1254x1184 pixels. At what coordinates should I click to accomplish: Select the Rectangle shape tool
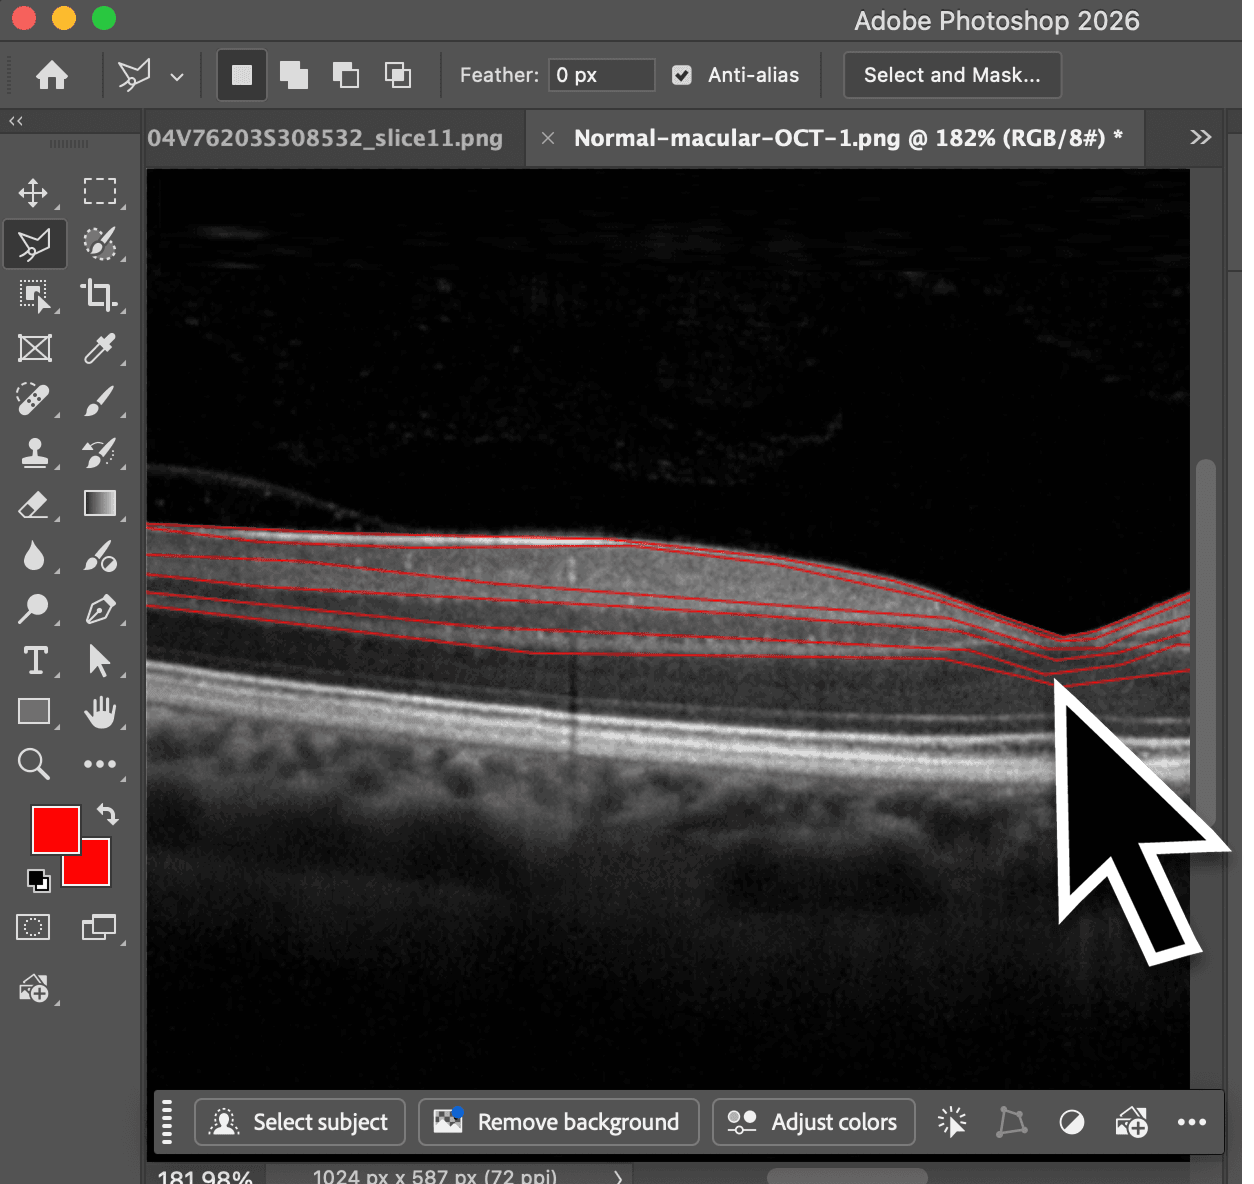[x=34, y=712]
